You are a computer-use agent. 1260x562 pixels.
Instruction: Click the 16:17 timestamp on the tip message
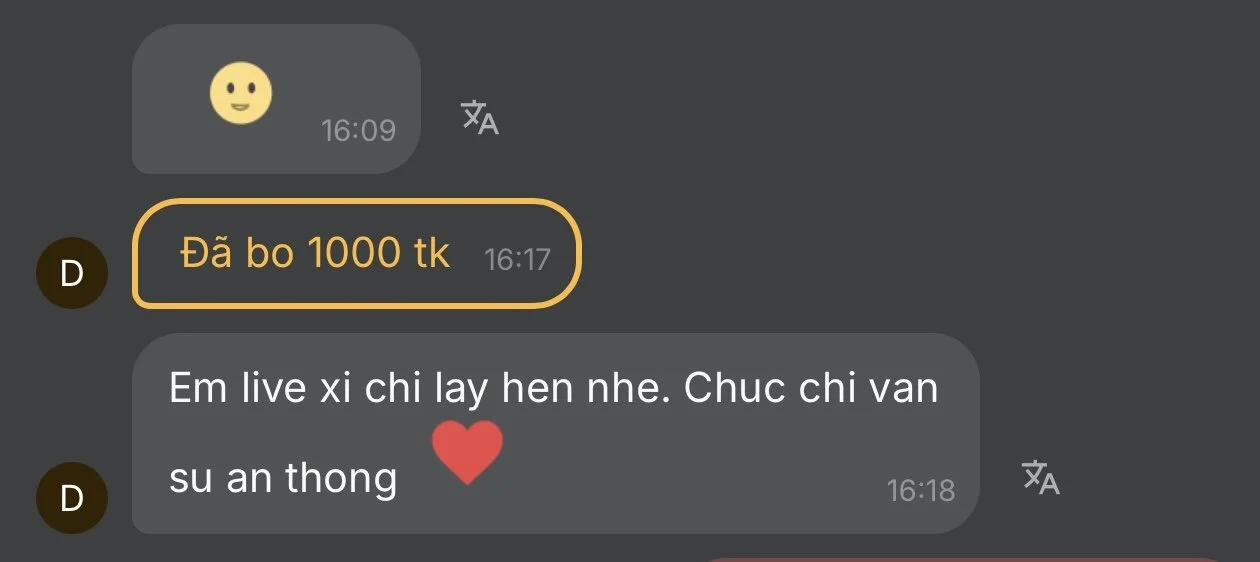pyautogui.click(x=517, y=259)
